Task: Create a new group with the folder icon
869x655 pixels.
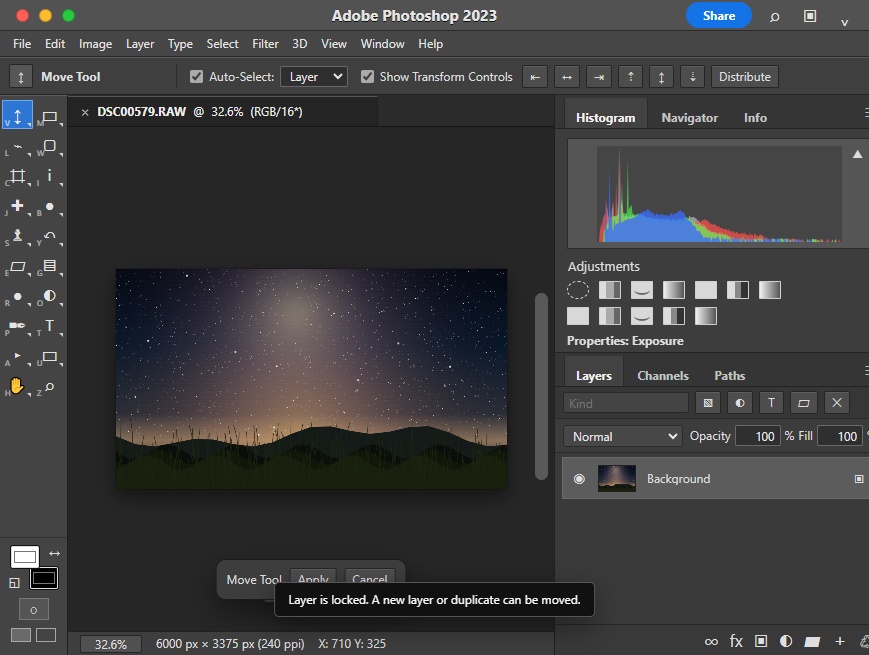Action: click(x=812, y=642)
